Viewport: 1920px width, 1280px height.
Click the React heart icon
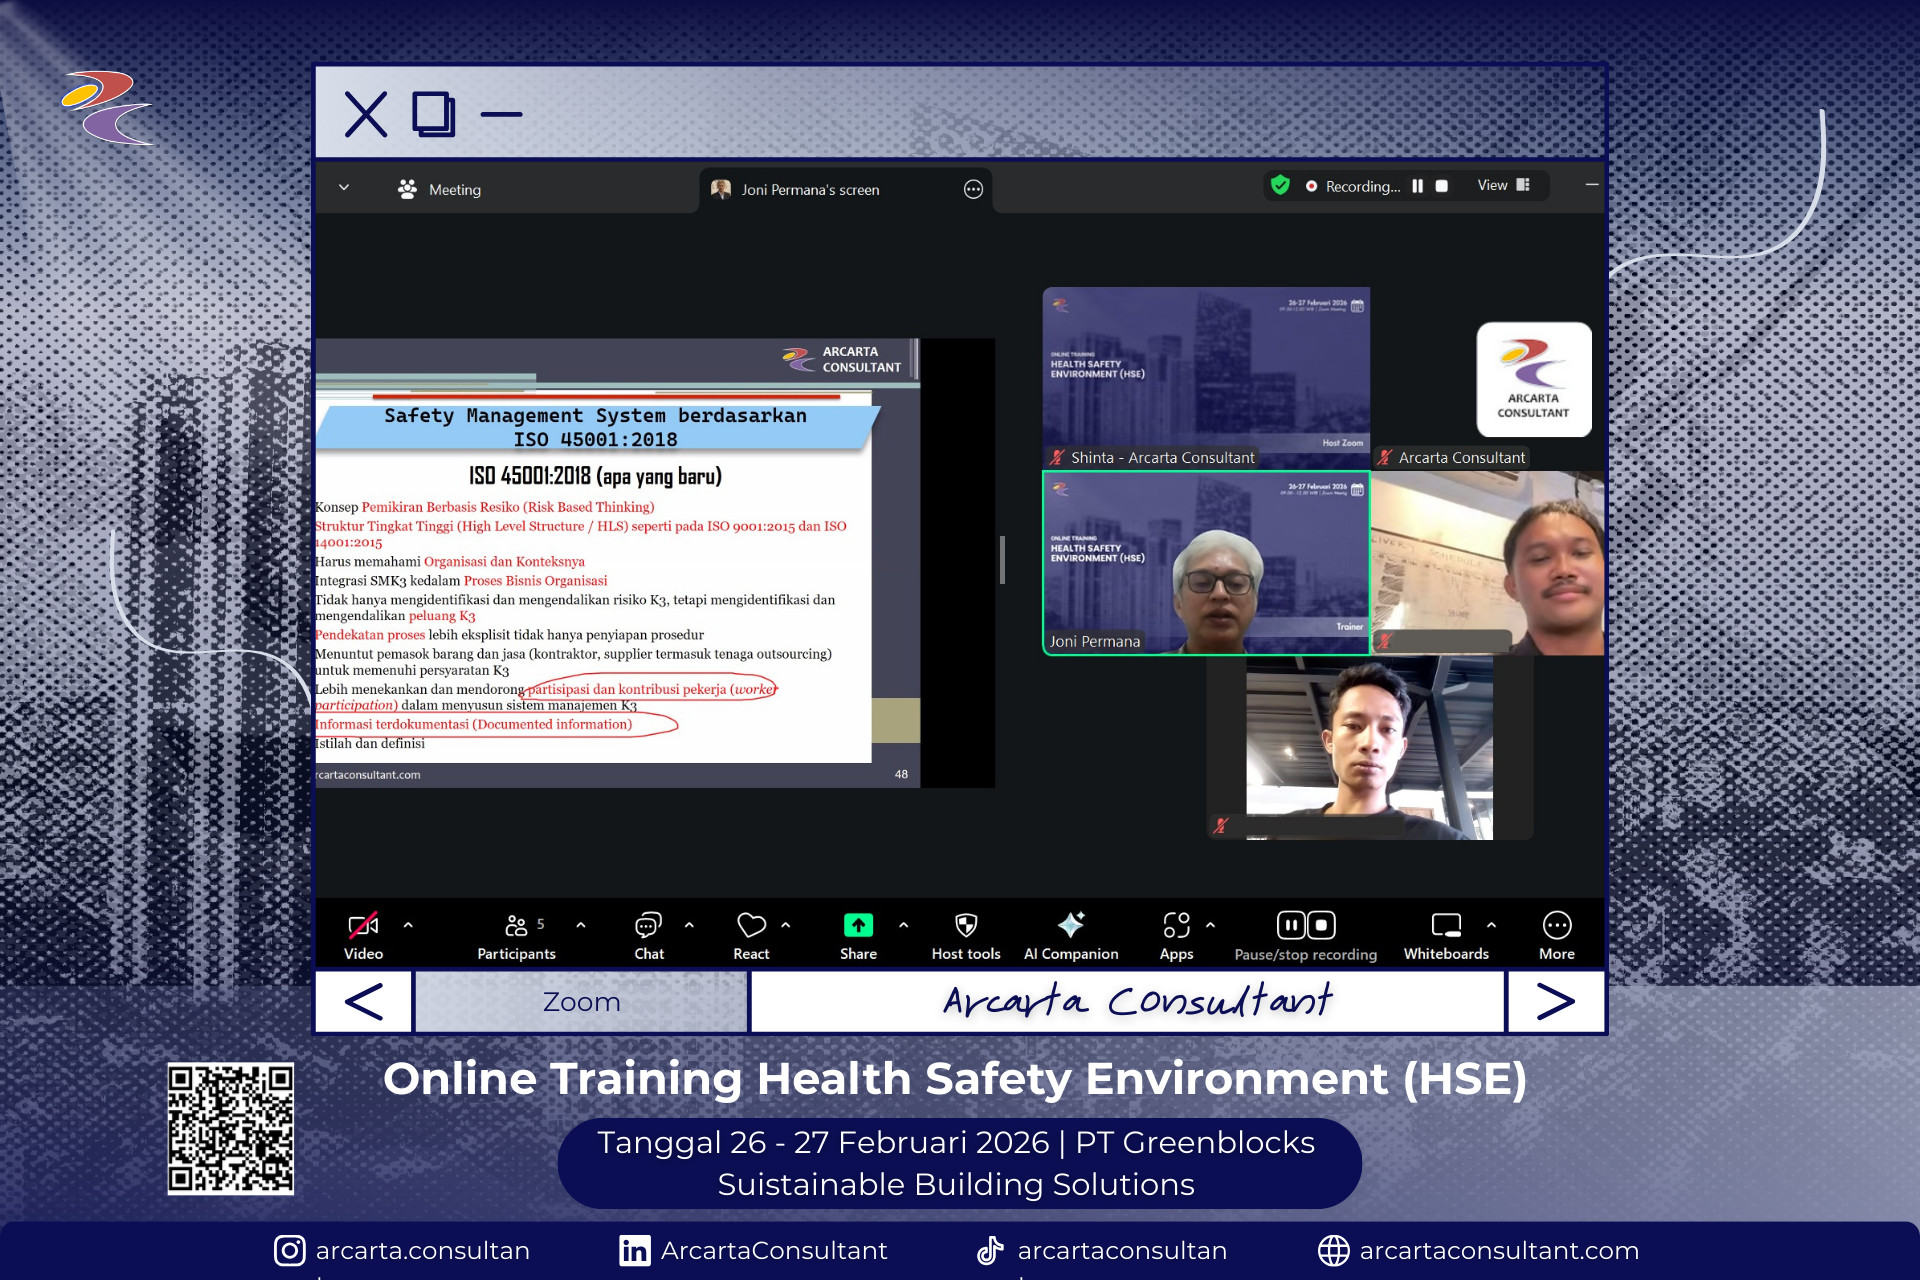751,926
